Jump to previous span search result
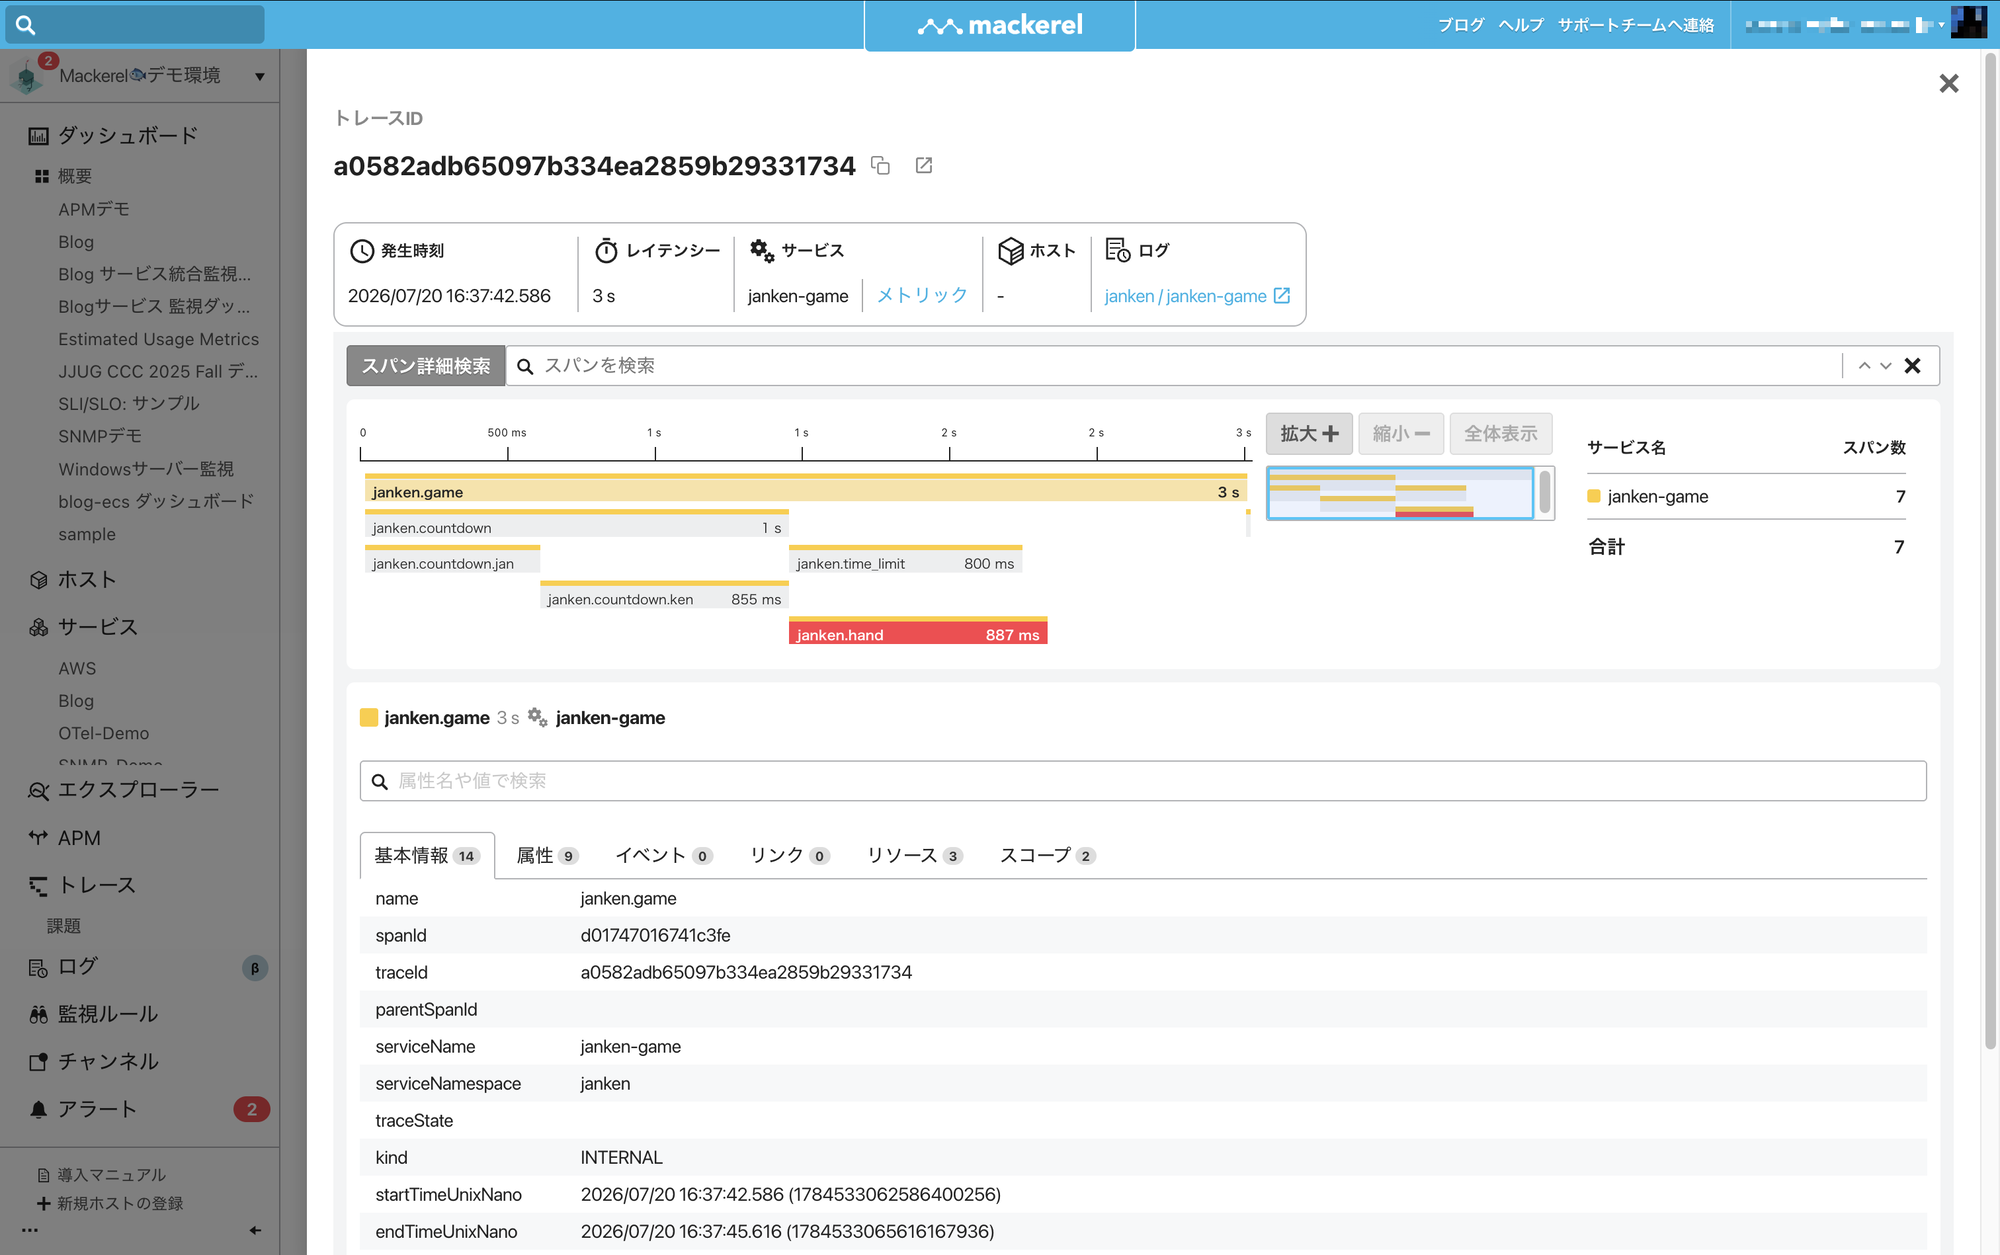The width and height of the screenshot is (2000, 1255). 1864,366
